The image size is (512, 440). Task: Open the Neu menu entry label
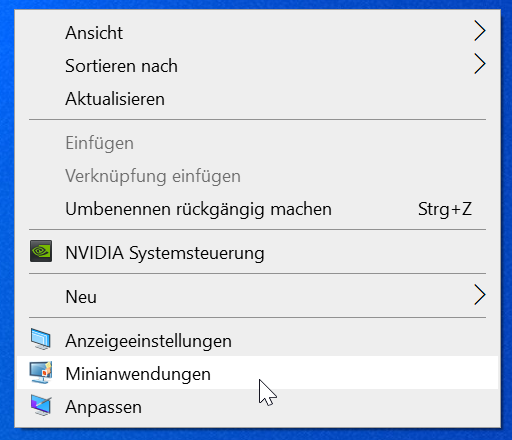point(81,297)
